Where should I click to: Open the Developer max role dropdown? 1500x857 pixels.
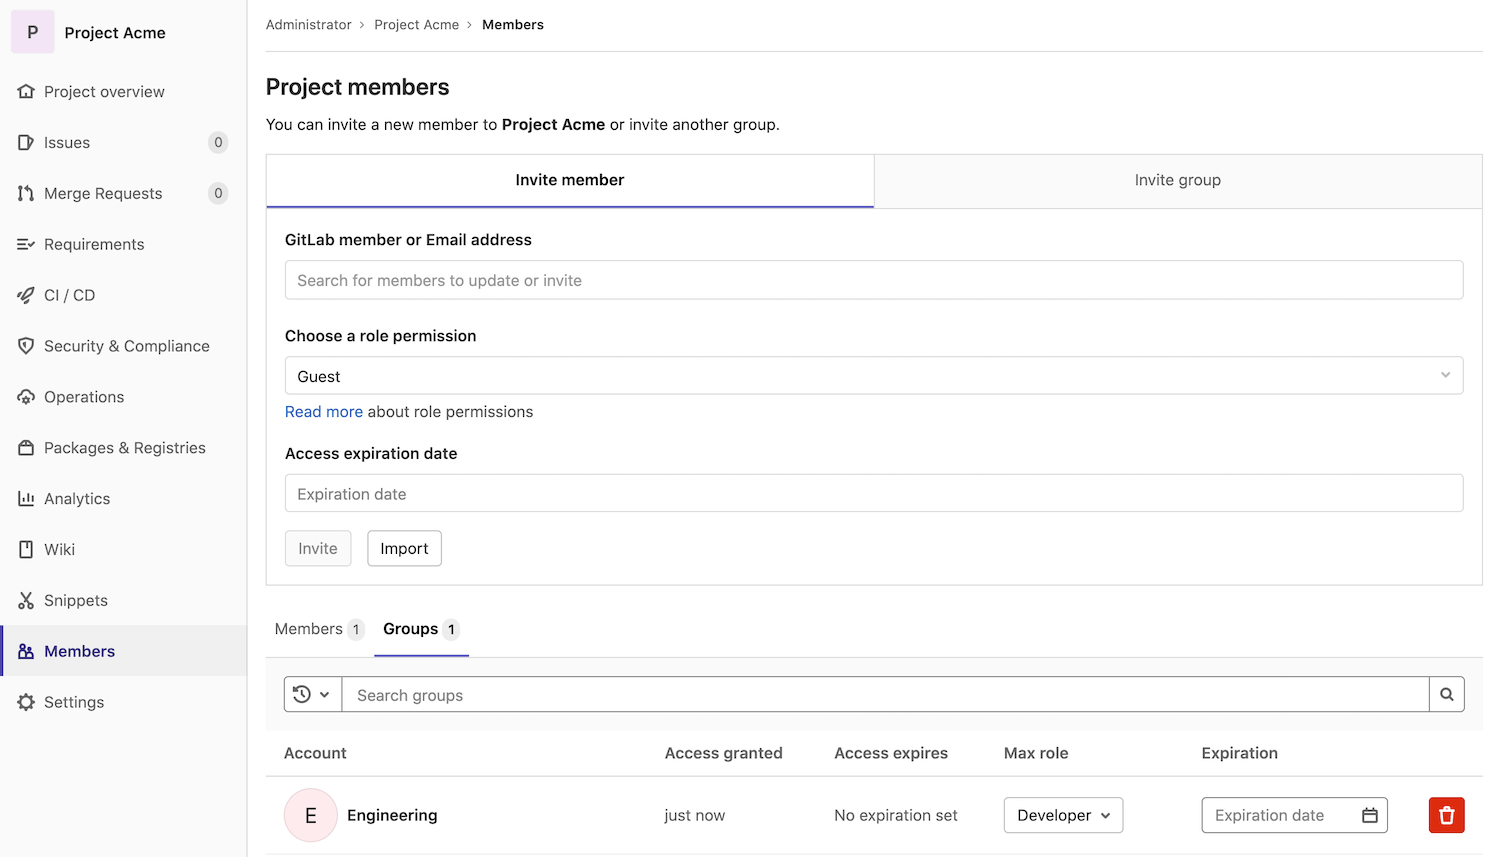(x=1063, y=816)
